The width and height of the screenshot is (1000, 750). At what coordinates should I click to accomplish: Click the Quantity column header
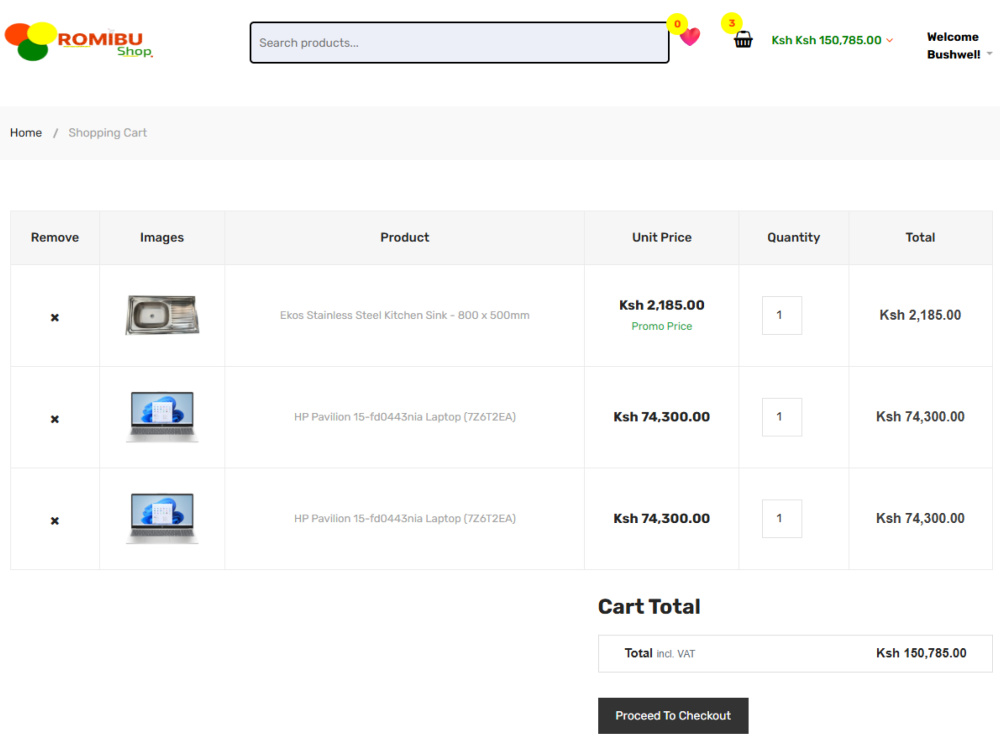[793, 237]
